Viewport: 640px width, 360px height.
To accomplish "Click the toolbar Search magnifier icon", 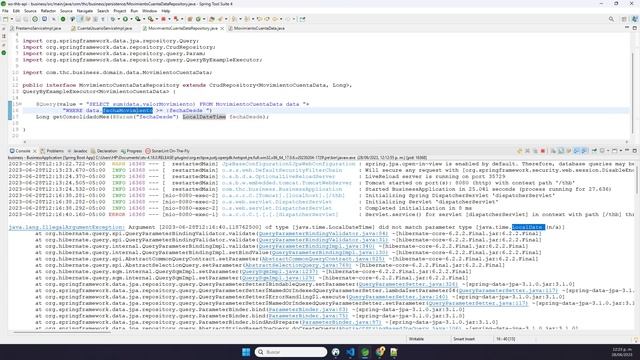I will [x=611, y=19].
